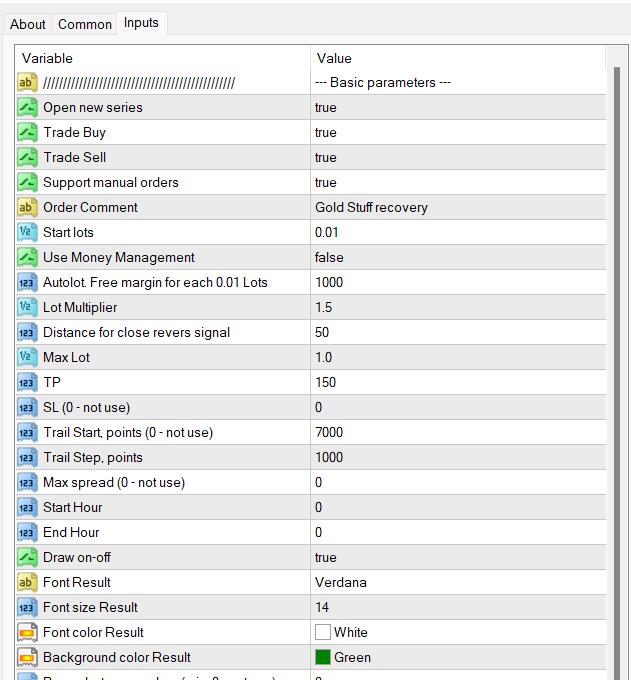Image resolution: width=631 pixels, height=680 pixels.
Task: Click the decimal icon beside Start lots
Action: click(27, 232)
